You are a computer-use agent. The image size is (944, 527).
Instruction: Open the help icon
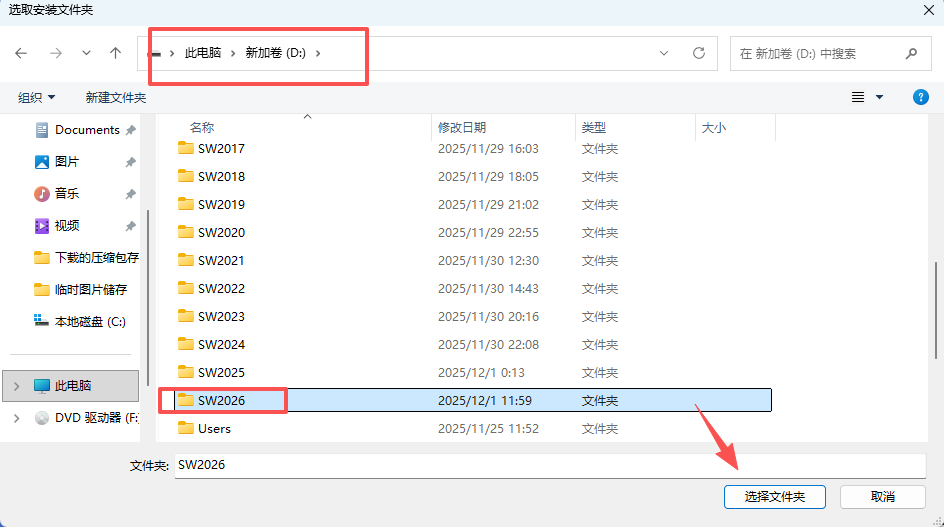[x=921, y=97]
